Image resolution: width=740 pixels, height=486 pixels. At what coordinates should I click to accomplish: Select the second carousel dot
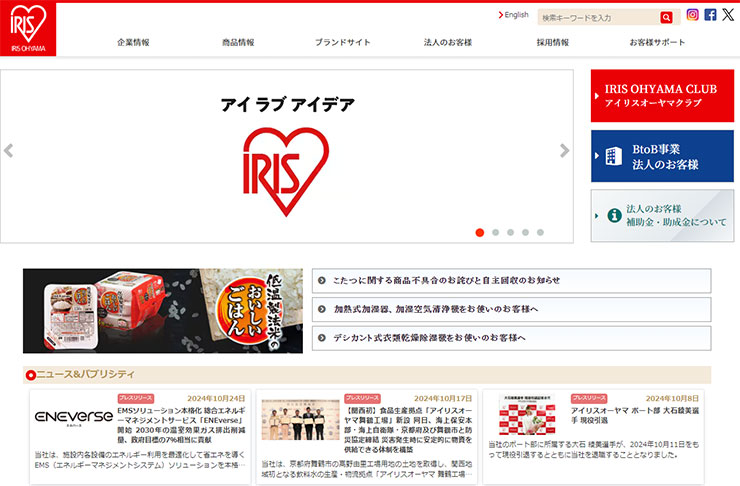click(x=495, y=233)
